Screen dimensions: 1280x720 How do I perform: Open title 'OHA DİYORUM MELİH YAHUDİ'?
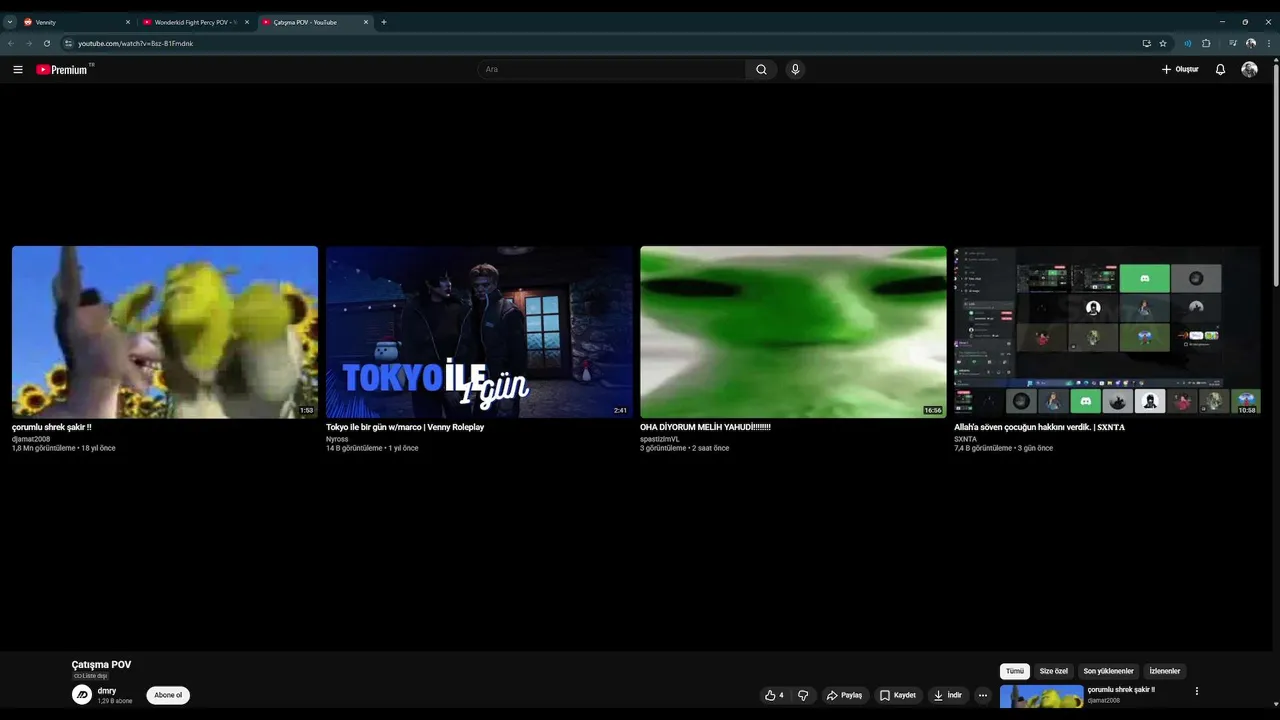pos(705,427)
